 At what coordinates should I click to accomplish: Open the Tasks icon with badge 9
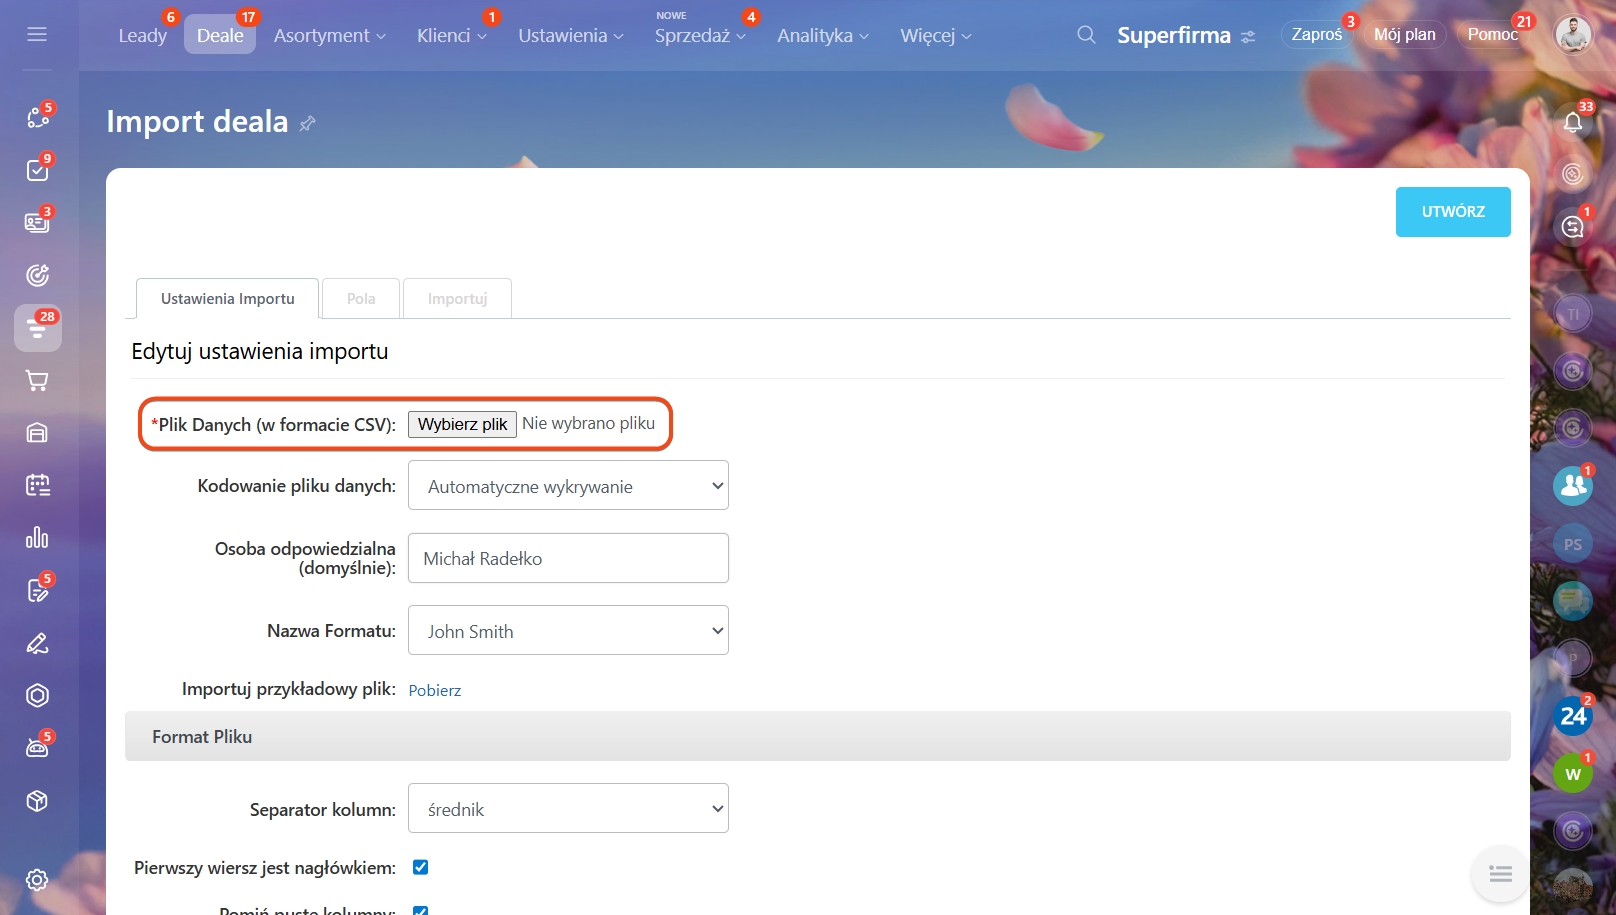tap(38, 170)
